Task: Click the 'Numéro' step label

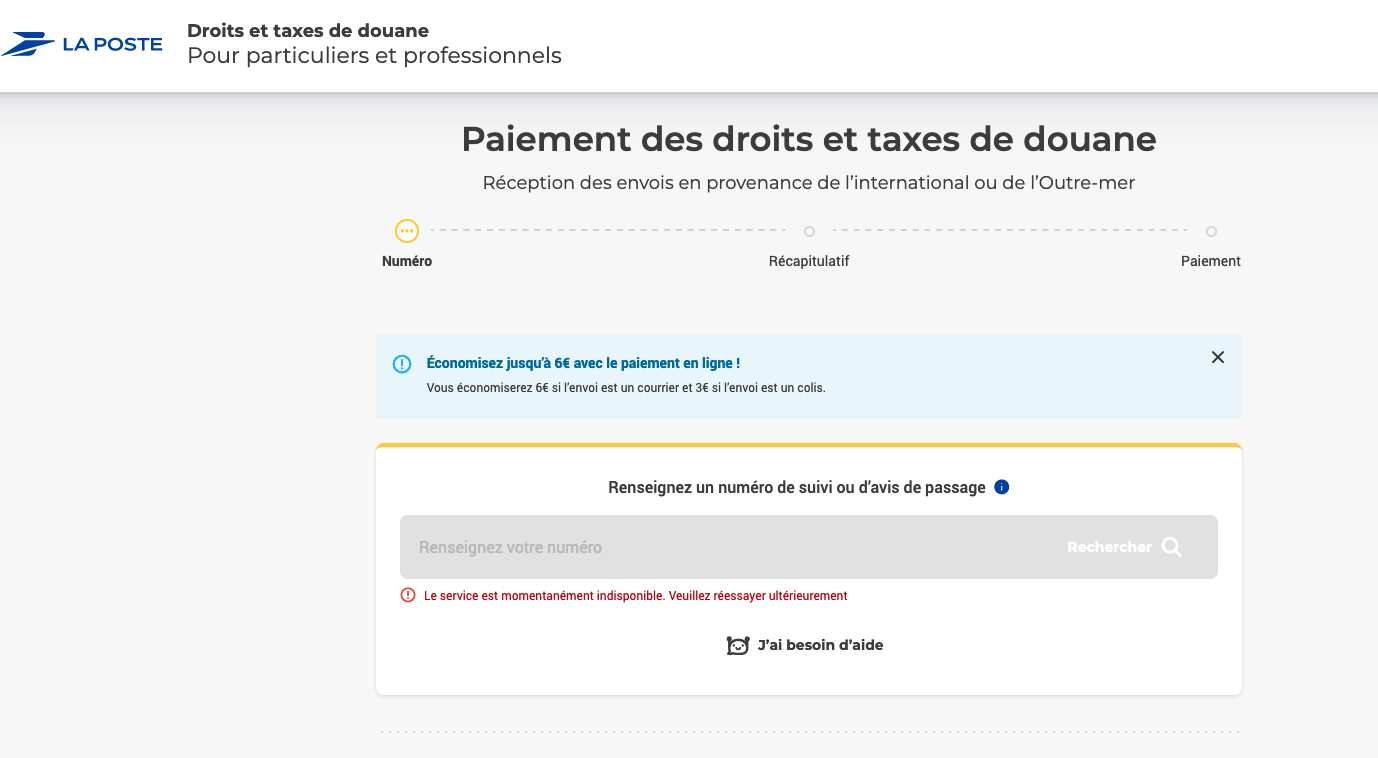Action: [x=407, y=261]
